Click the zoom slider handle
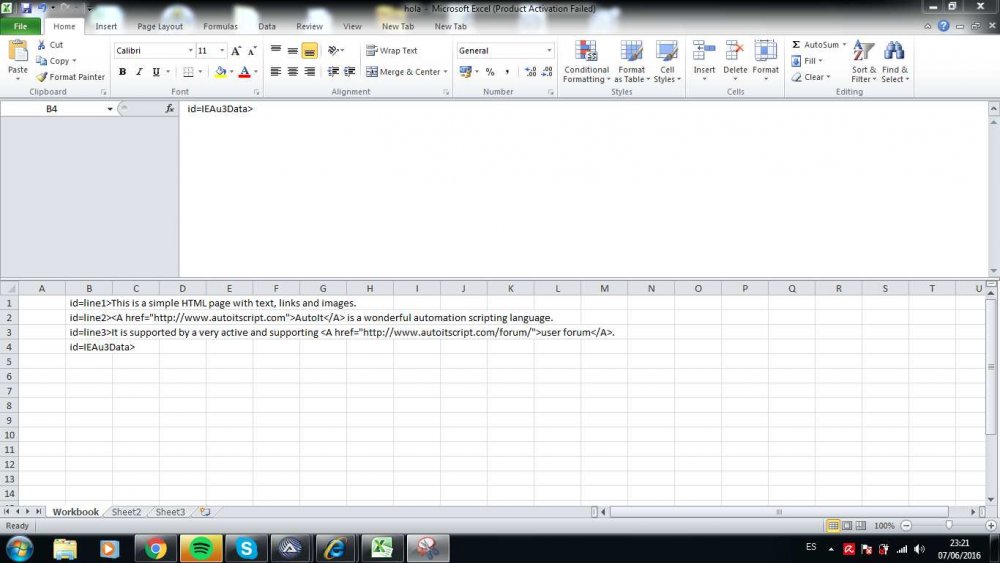 coord(949,525)
